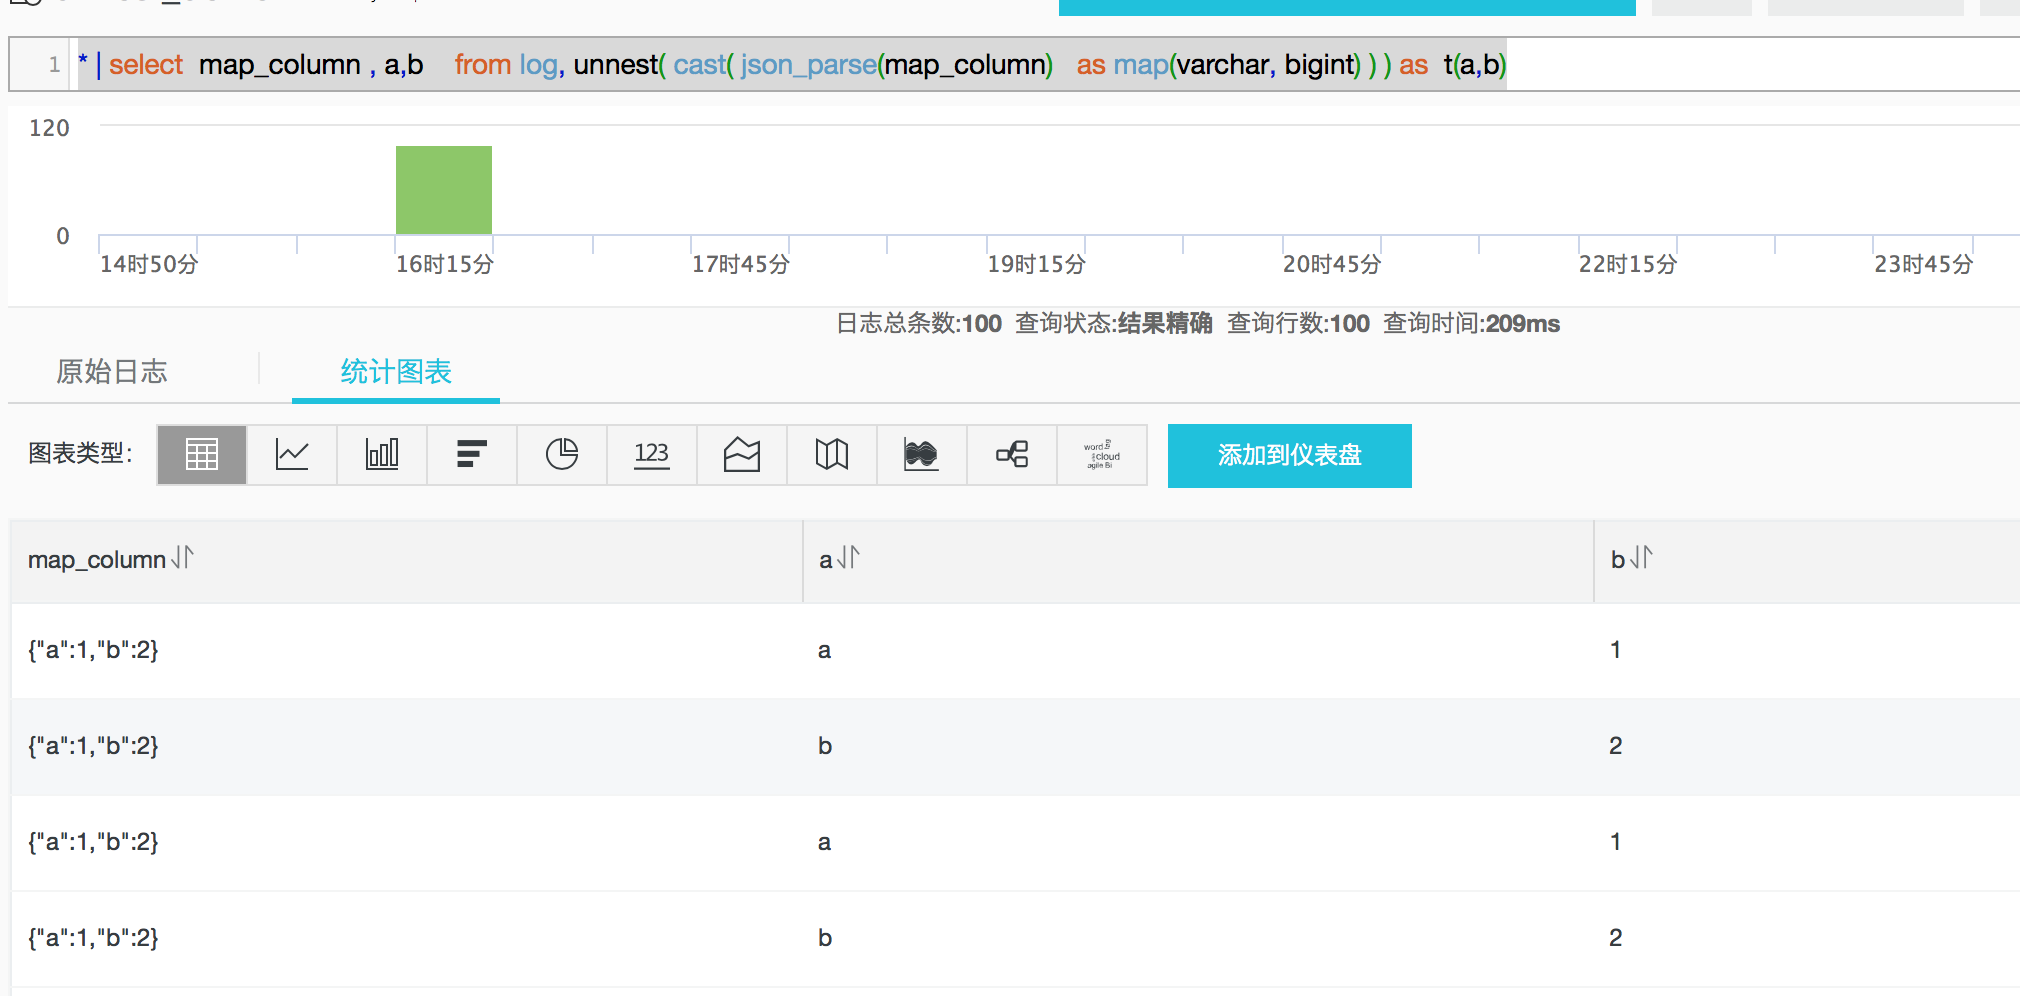Select the area chart type icon
2020x996 pixels.
pos(742,455)
